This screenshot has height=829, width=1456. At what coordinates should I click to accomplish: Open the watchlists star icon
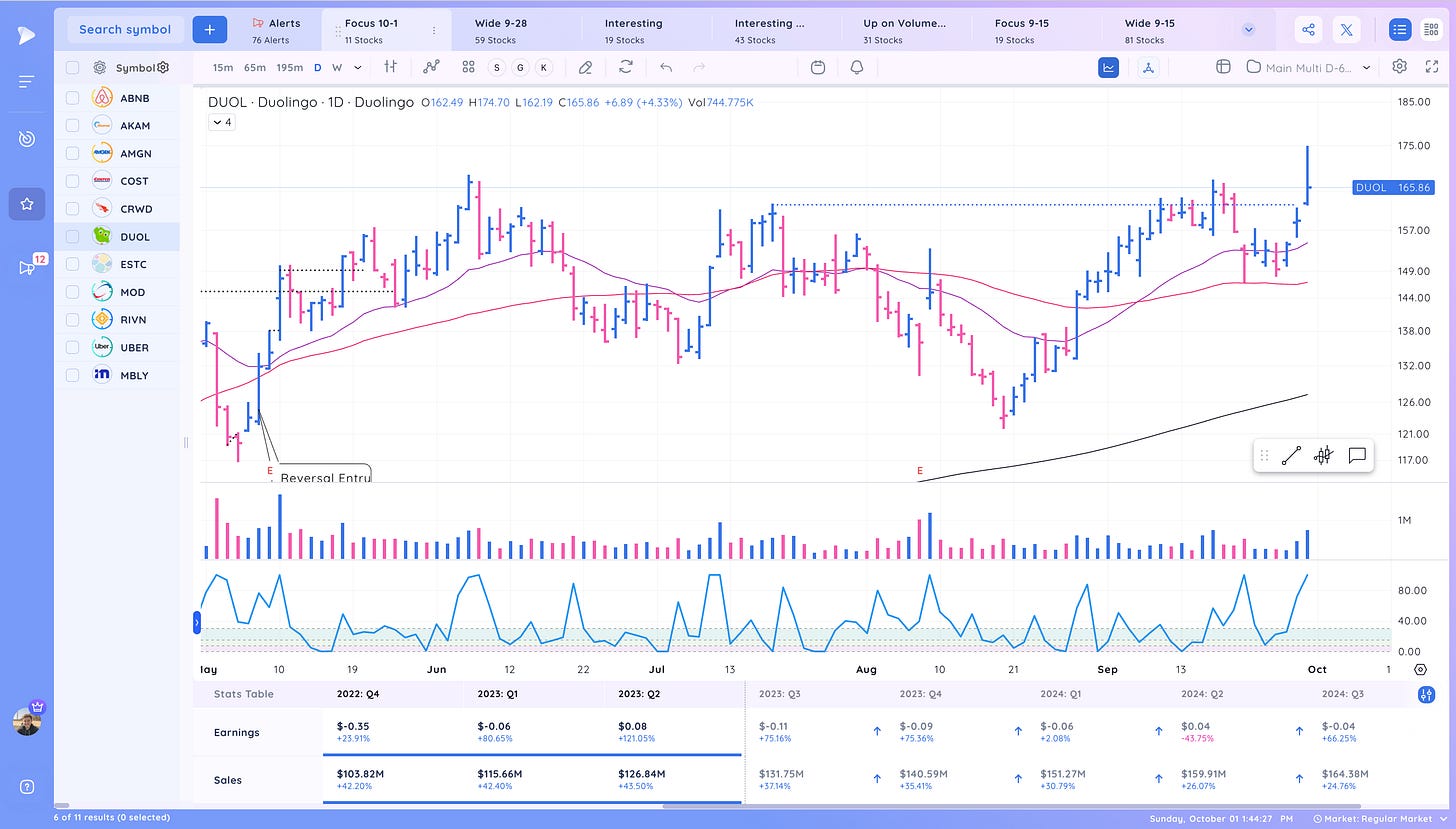tap(27, 204)
